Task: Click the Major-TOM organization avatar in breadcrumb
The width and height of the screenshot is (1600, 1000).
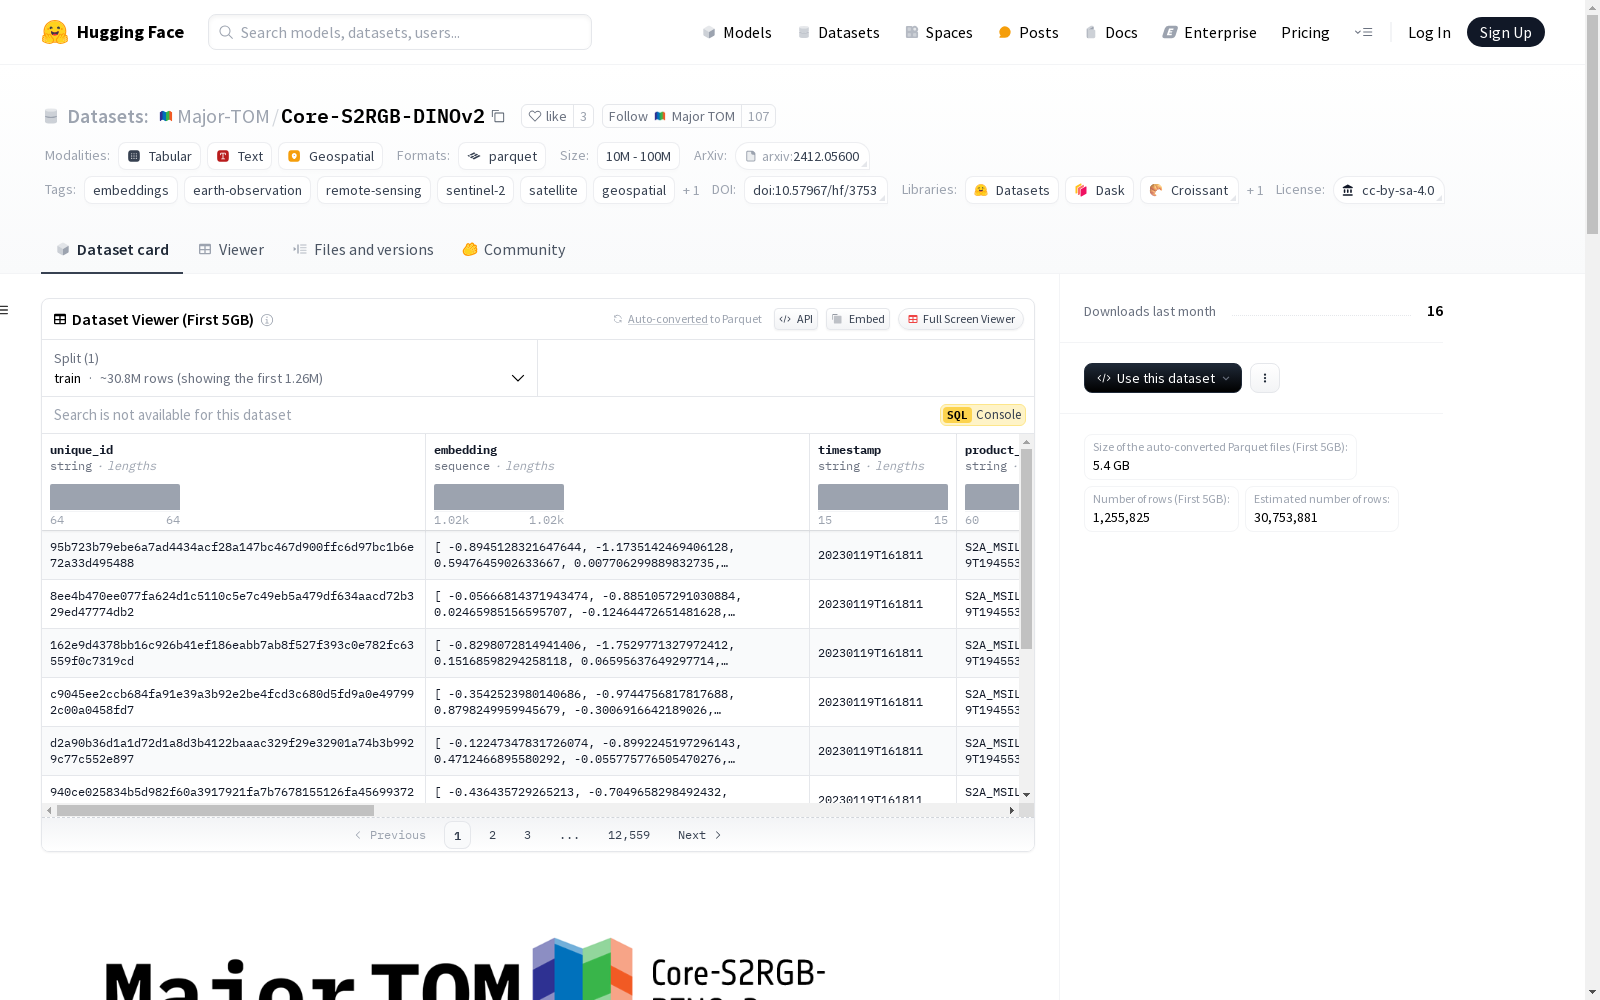Action: point(166,116)
